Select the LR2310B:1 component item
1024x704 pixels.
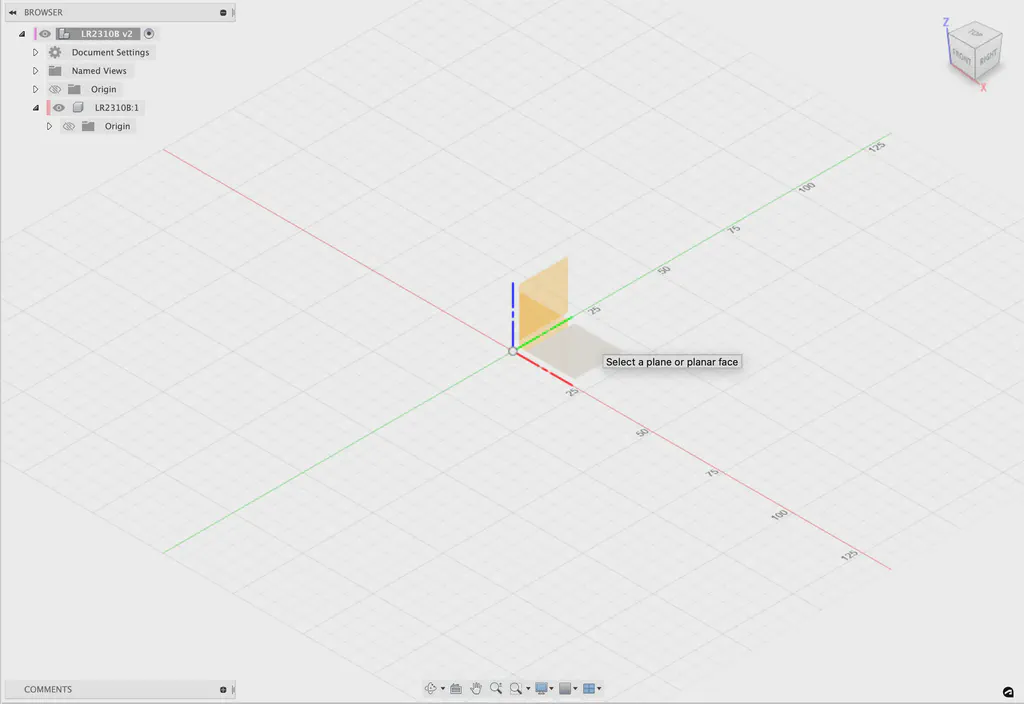point(116,108)
